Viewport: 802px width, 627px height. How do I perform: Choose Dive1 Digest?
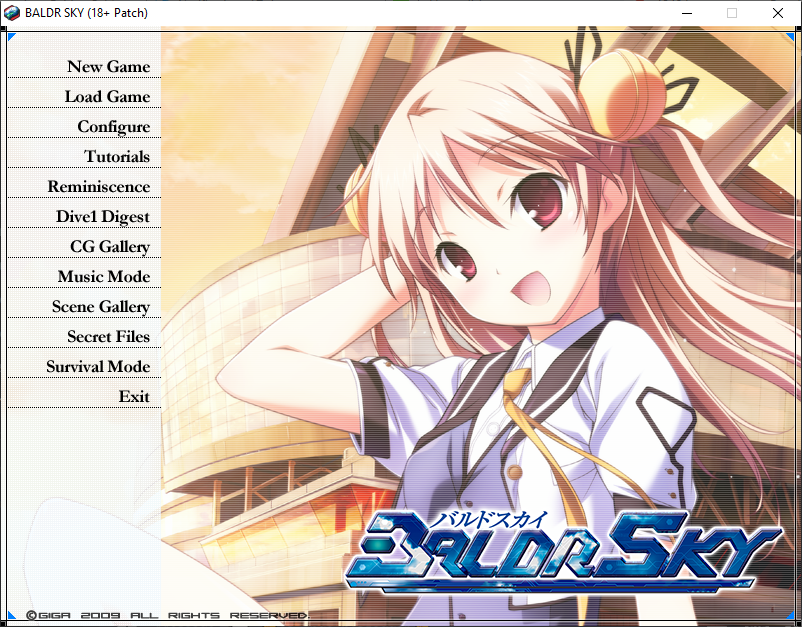coord(103,217)
